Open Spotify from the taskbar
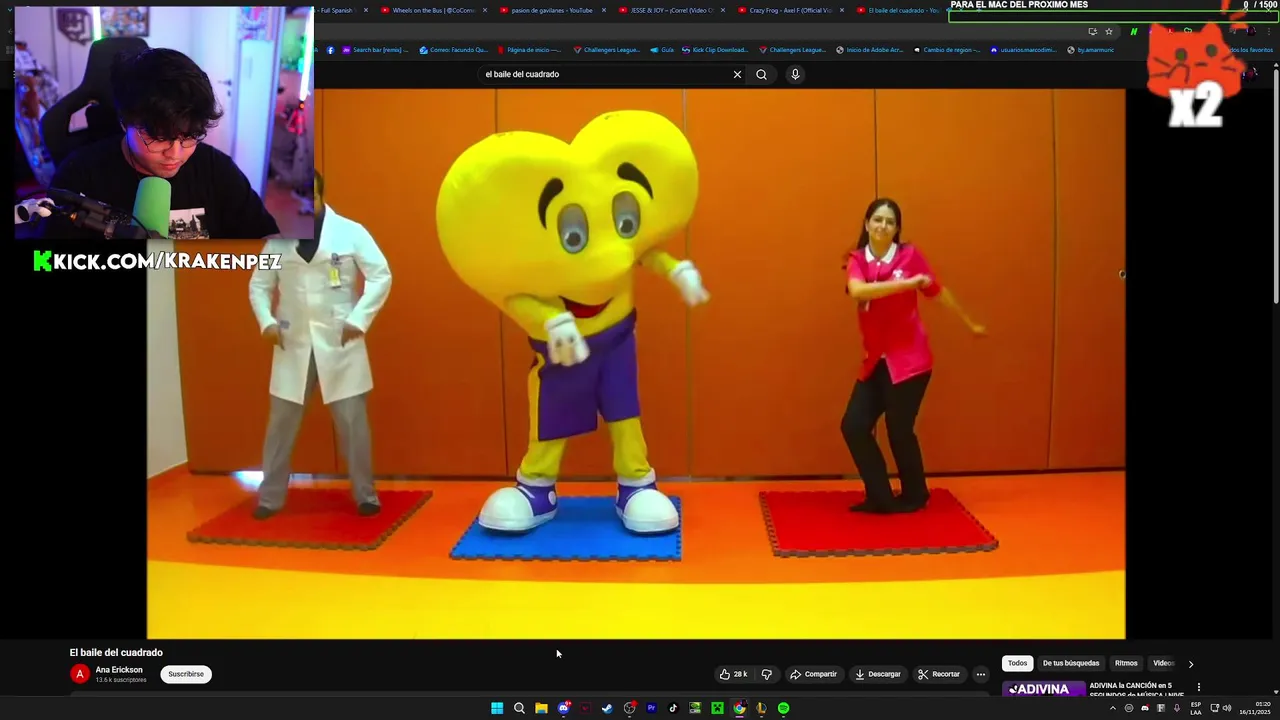Image resolution: width=1280 pixels, height=720 pixels. coord(783,708)
